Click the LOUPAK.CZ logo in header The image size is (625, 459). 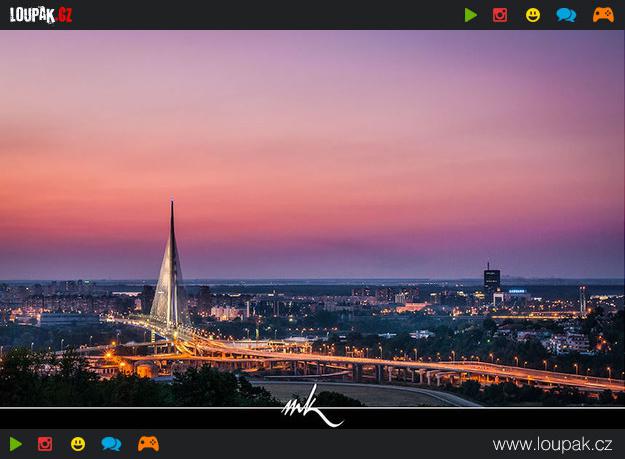tap(41, 14)
